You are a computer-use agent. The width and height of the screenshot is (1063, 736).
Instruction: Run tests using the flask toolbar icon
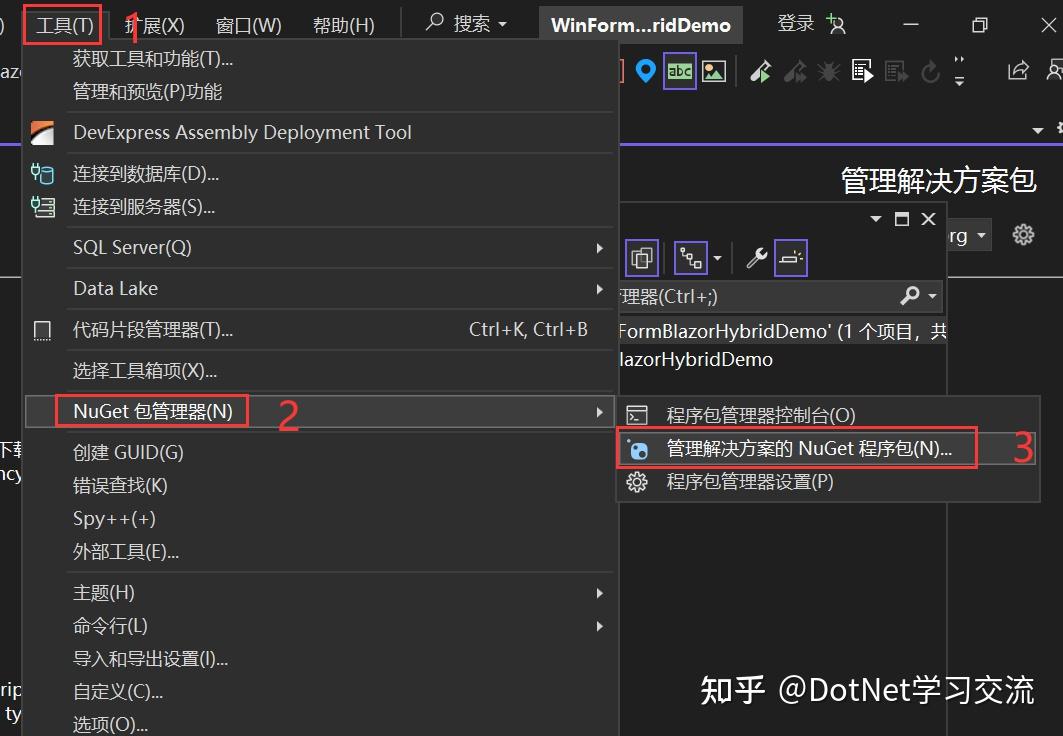coord(761,70)
